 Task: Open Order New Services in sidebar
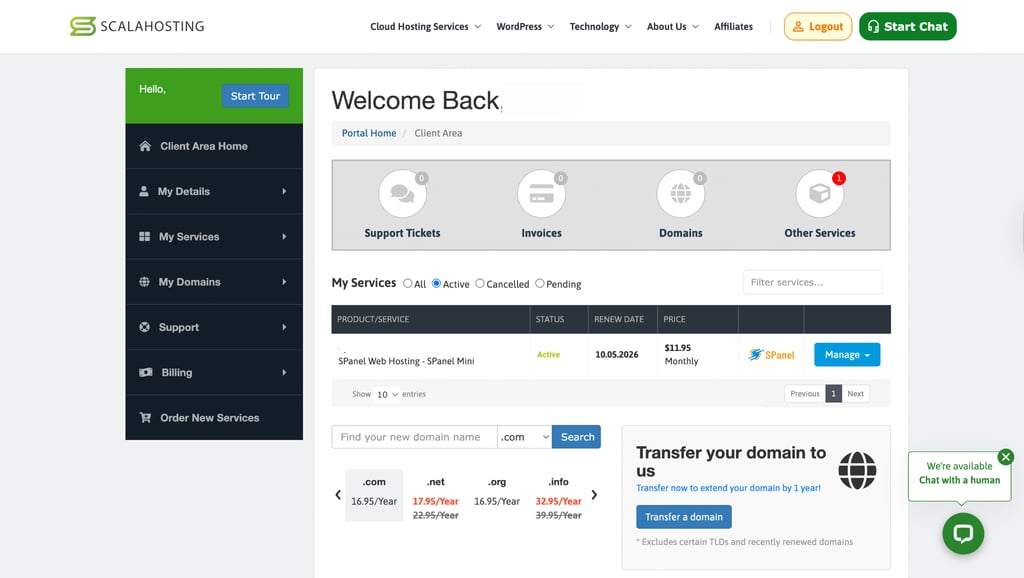click(x=214, y=417)
